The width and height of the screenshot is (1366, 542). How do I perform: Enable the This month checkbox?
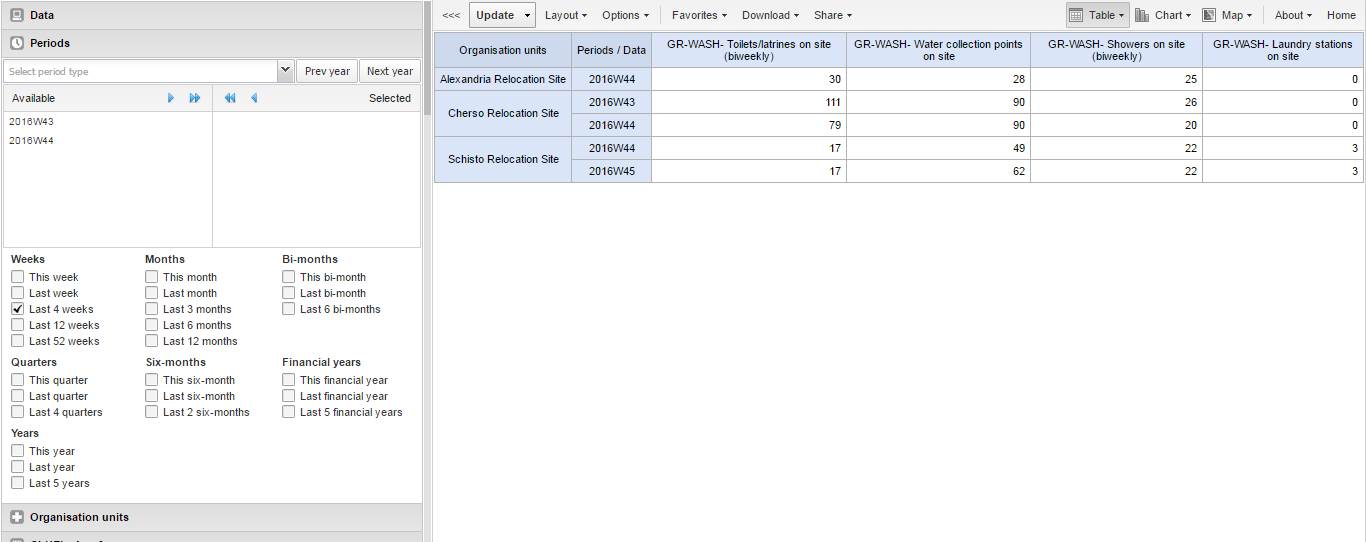click(x=152, y=277)
